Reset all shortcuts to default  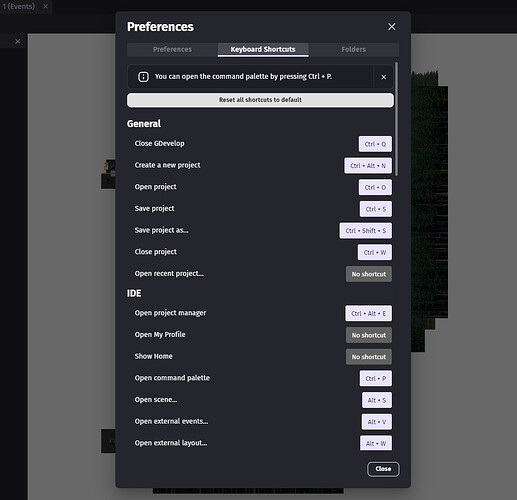pos(260,100)
